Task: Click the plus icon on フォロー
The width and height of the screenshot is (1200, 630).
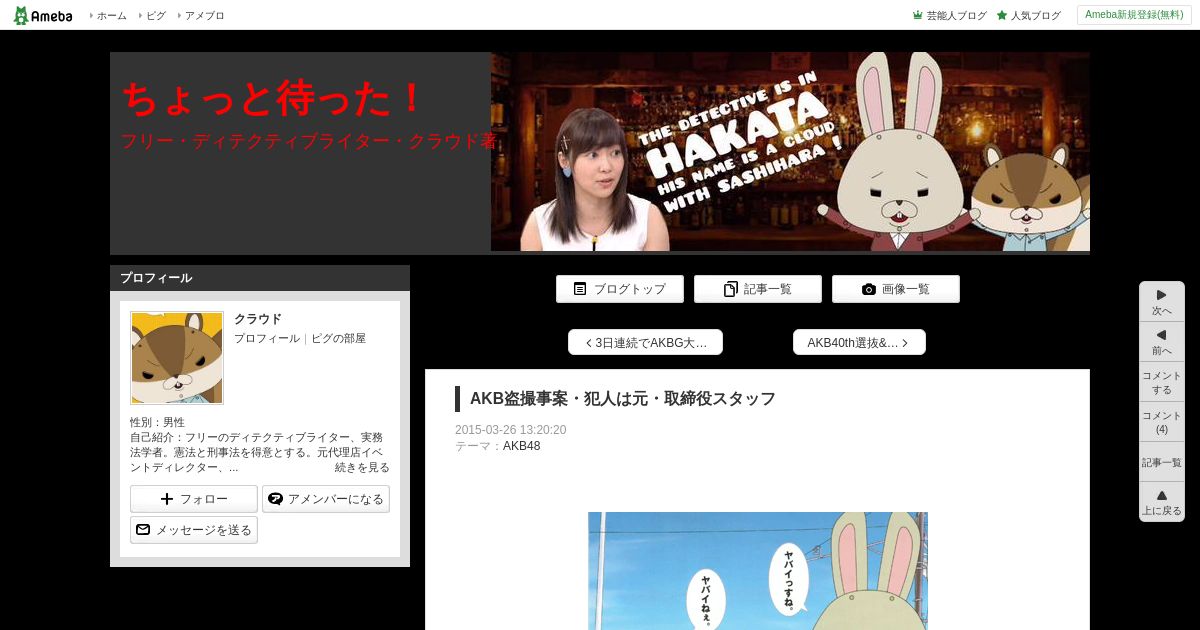Action: tap(167, 499)
